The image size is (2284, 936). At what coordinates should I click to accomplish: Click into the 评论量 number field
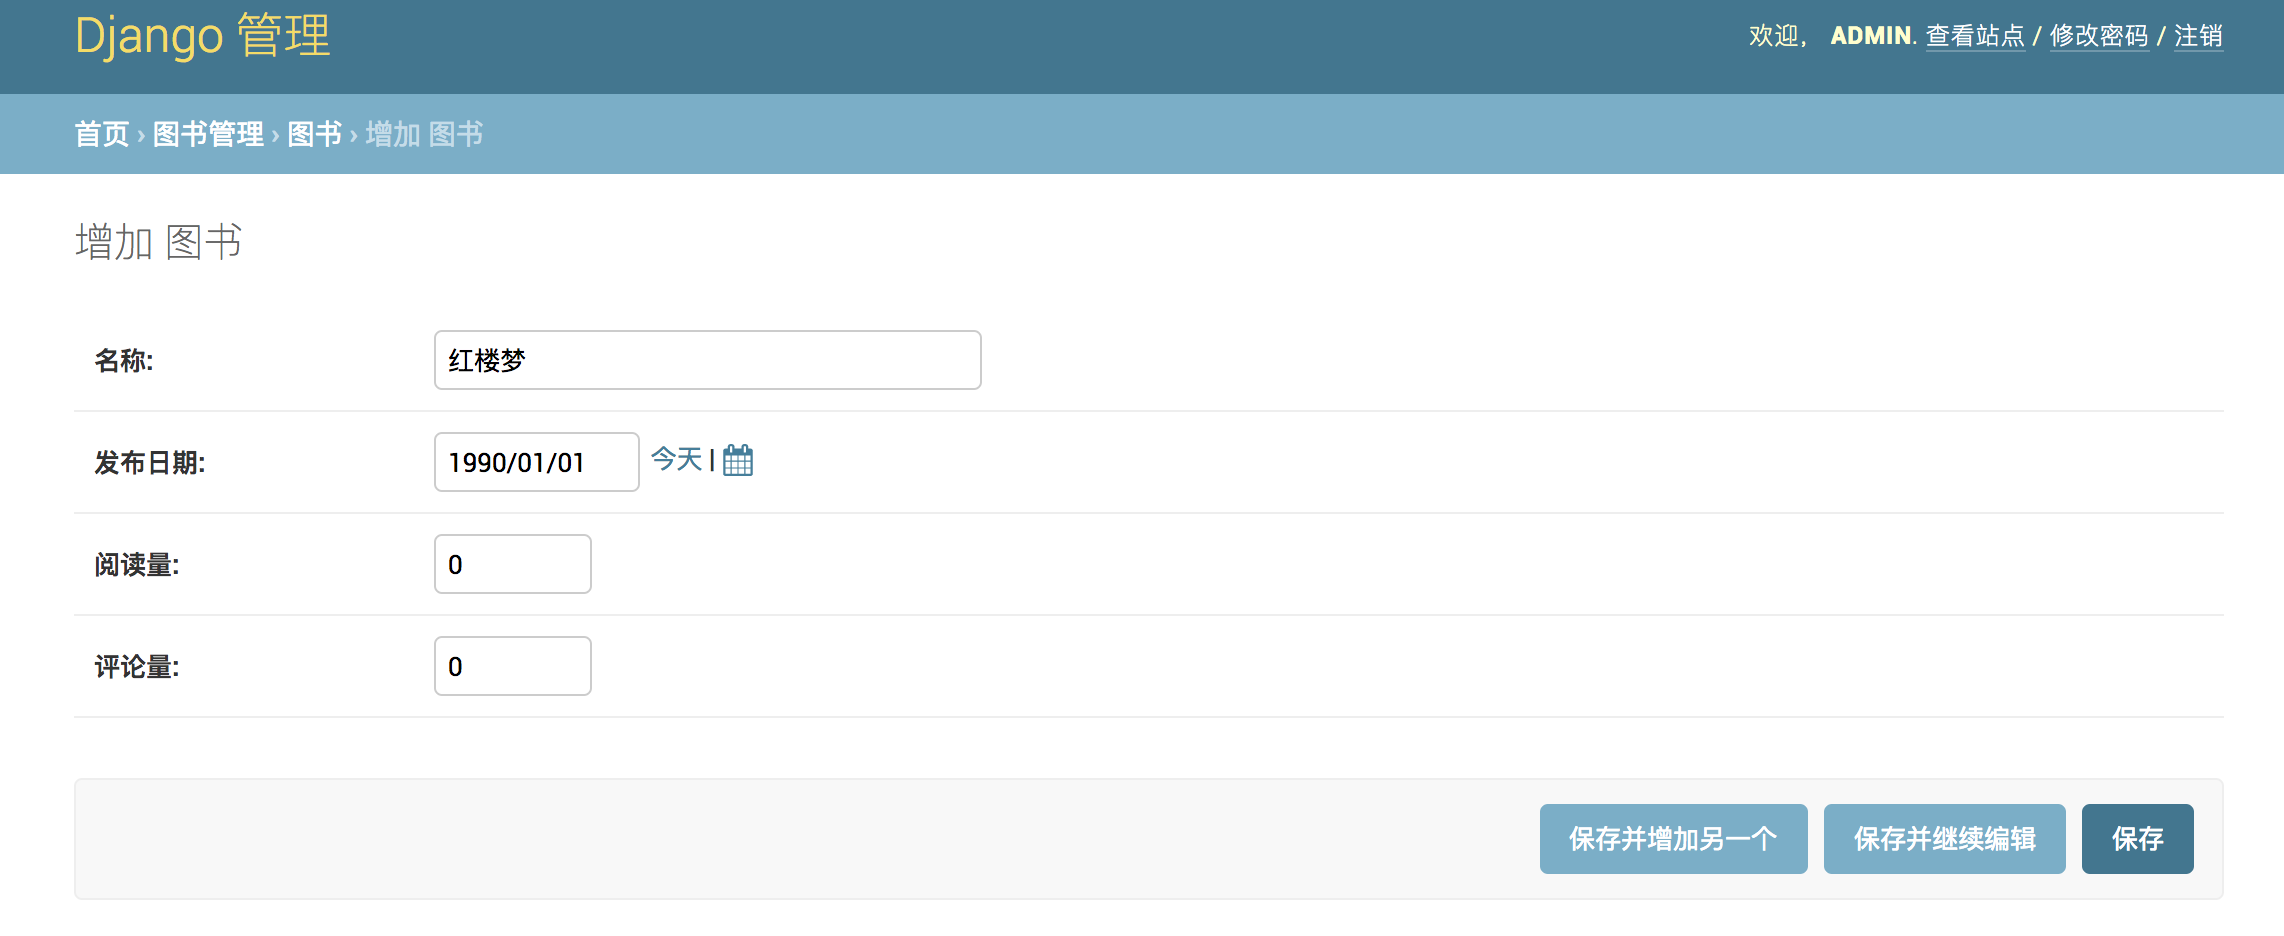click(x=512, y=666)
